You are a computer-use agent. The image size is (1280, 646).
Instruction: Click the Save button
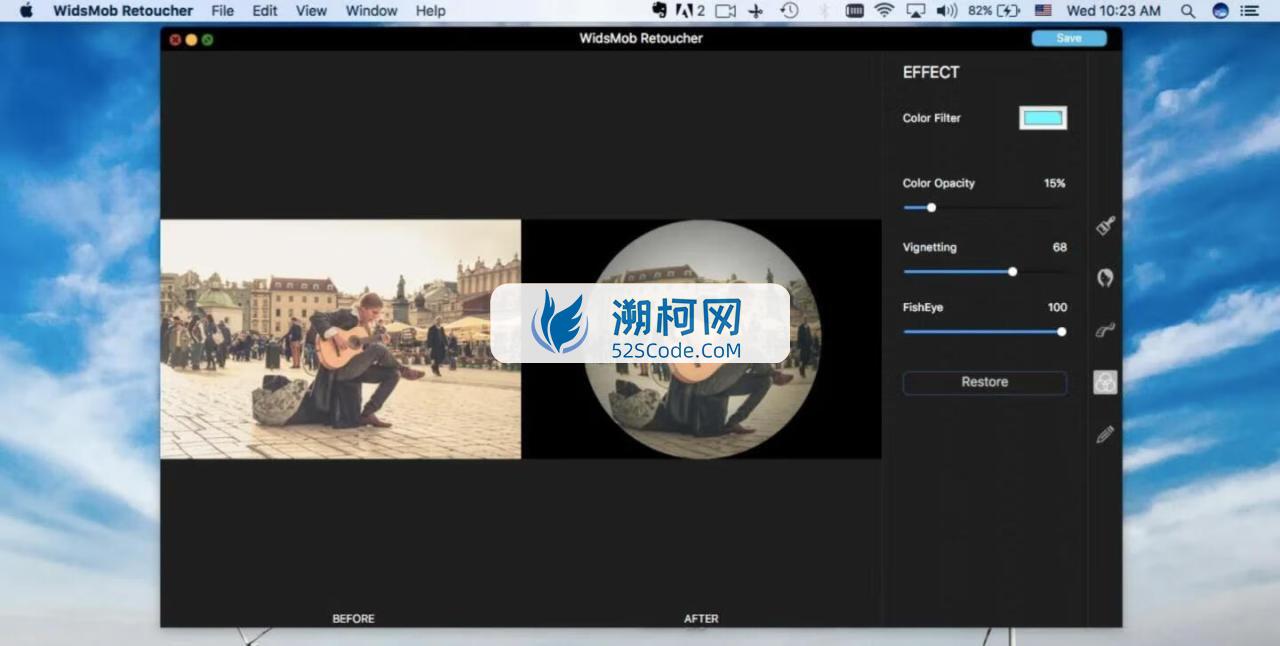(1069, 38)
